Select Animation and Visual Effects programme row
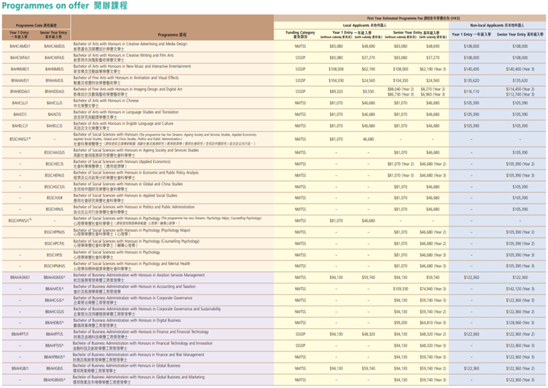This screenshot has height=388, width=548. pos(274,80)
